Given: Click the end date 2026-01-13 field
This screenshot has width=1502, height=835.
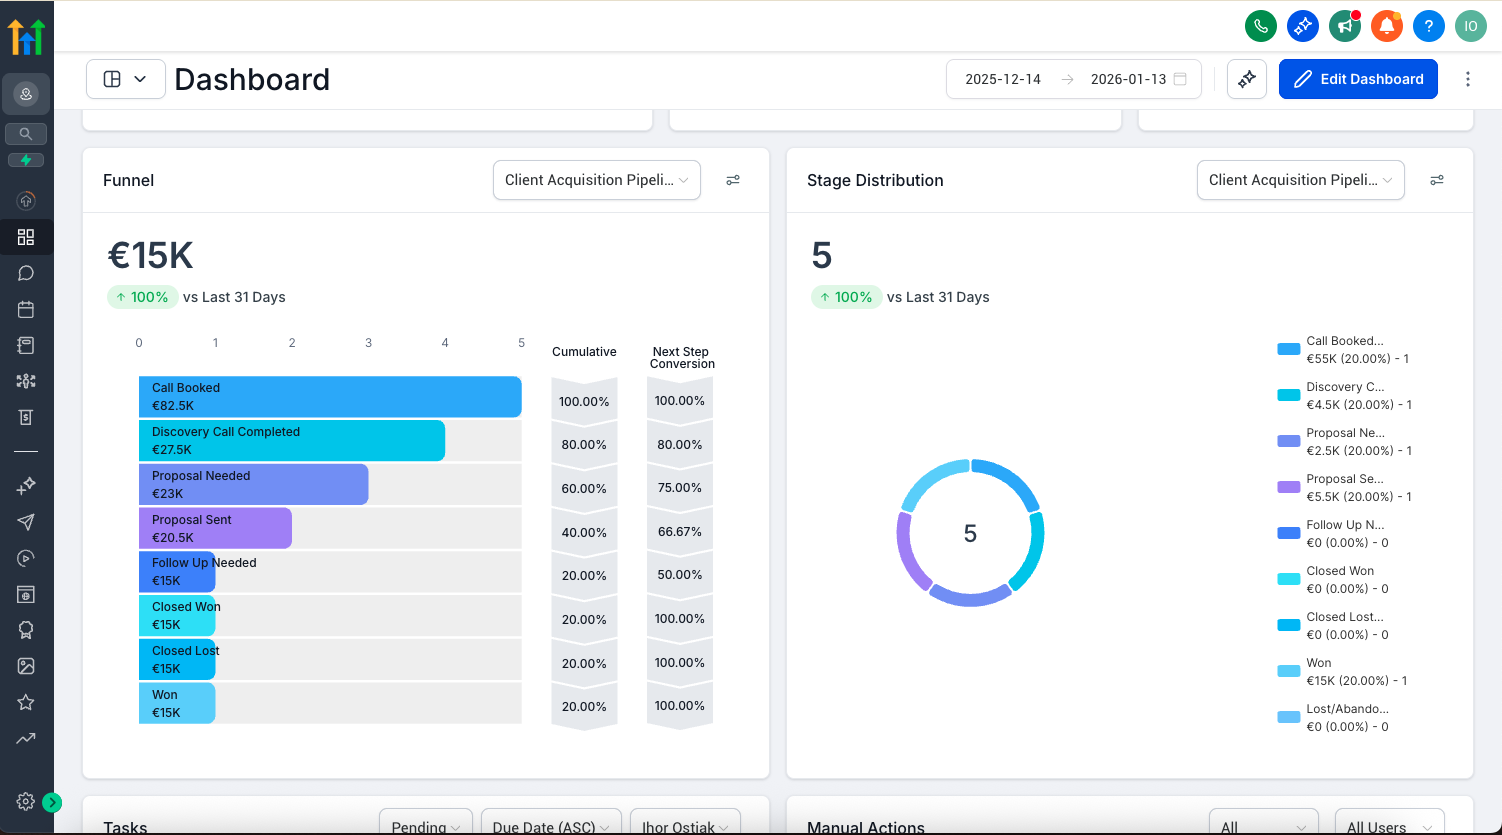Looking at the screenshot, I should point(1128,79).
